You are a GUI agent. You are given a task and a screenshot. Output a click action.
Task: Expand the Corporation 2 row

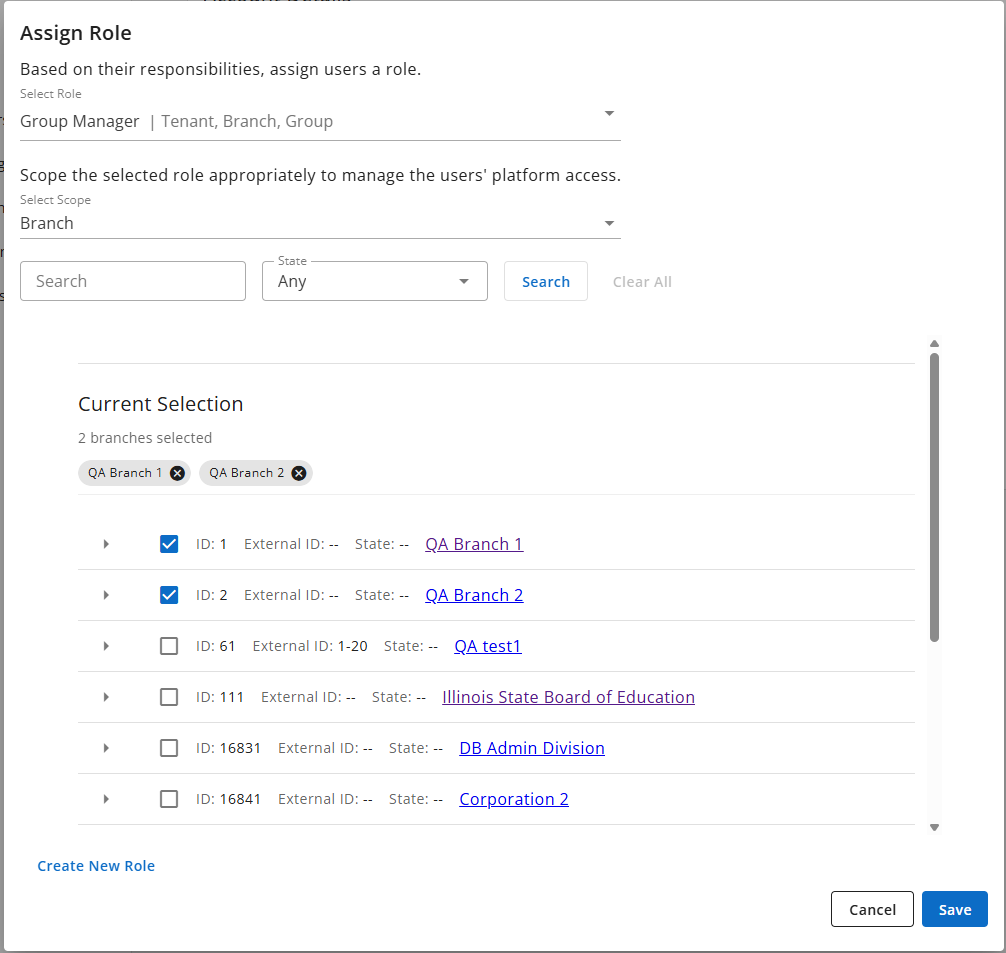(106, 799)
